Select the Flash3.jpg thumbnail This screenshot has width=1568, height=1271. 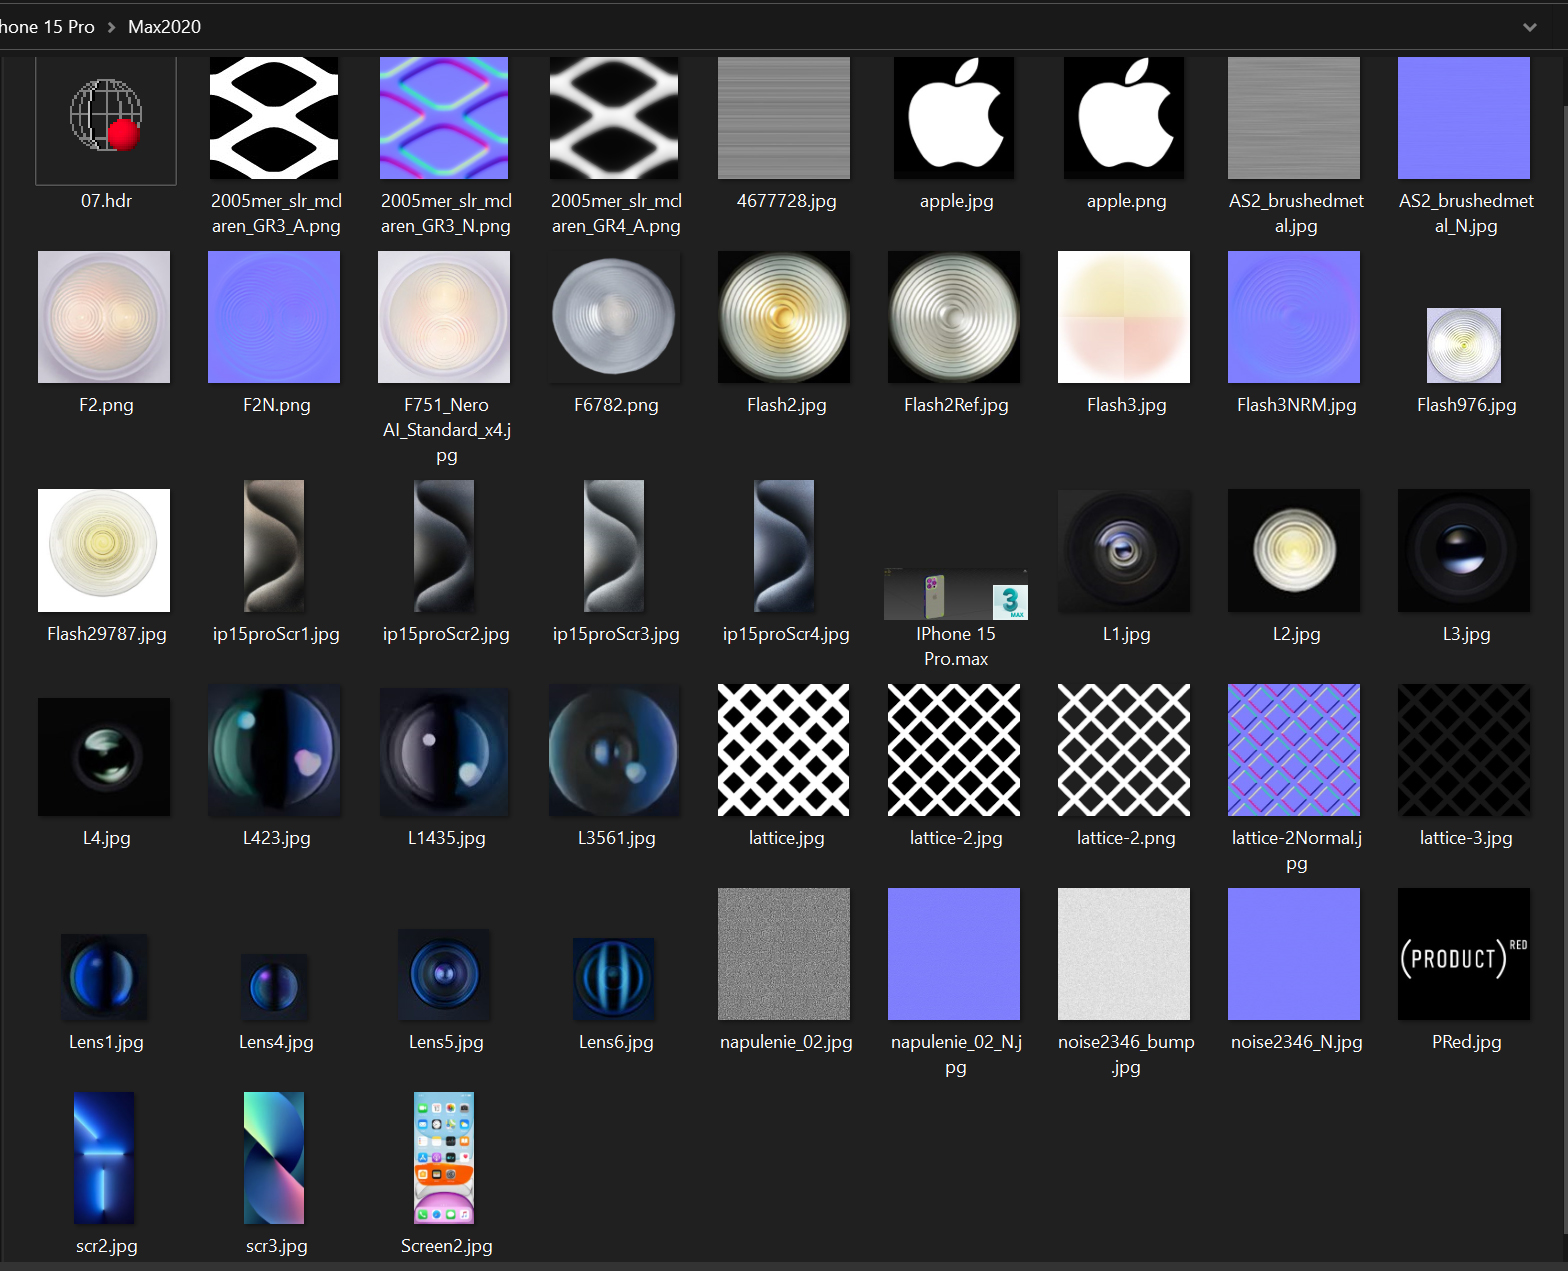point(1124,317)
